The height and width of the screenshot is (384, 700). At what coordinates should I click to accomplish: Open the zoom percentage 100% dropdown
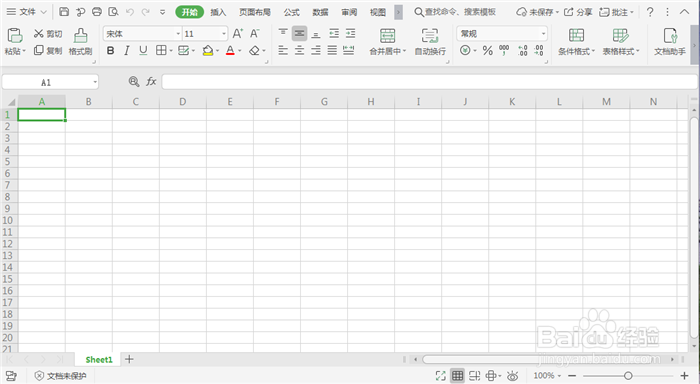click(547, 376)
